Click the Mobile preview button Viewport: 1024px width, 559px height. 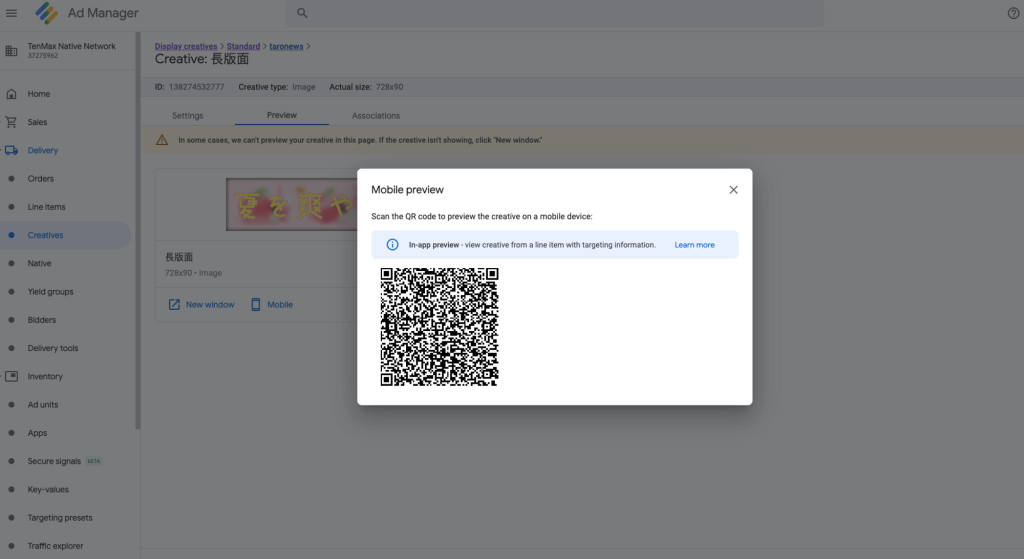click(272, 304)
